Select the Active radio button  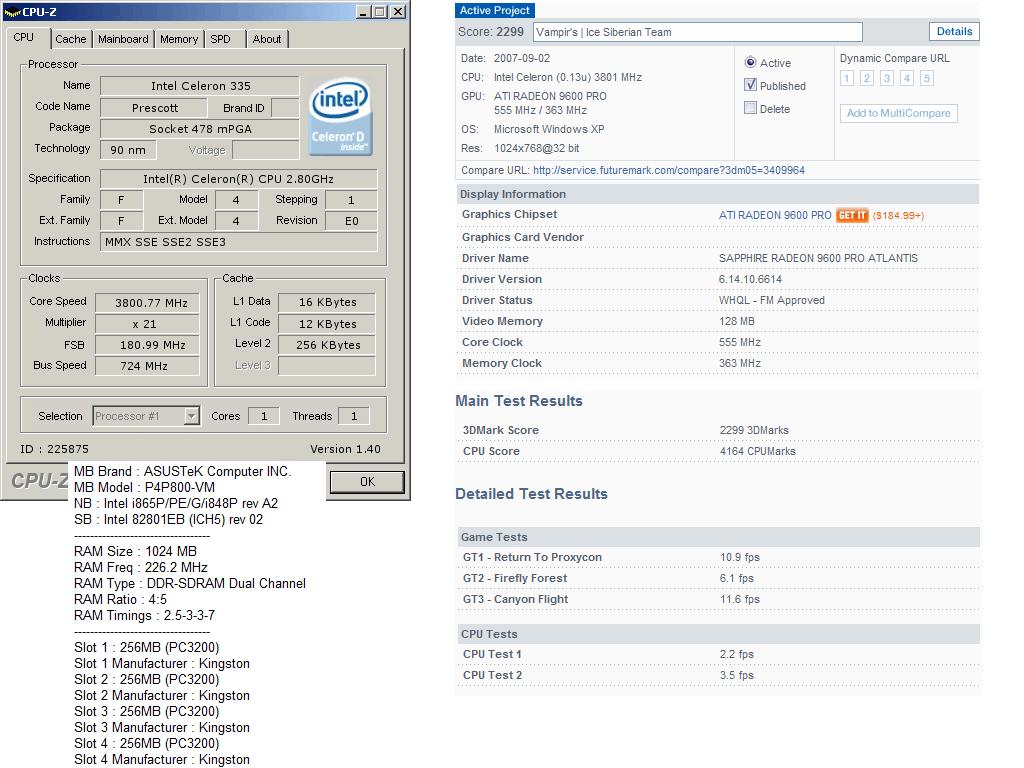(750, 63)
